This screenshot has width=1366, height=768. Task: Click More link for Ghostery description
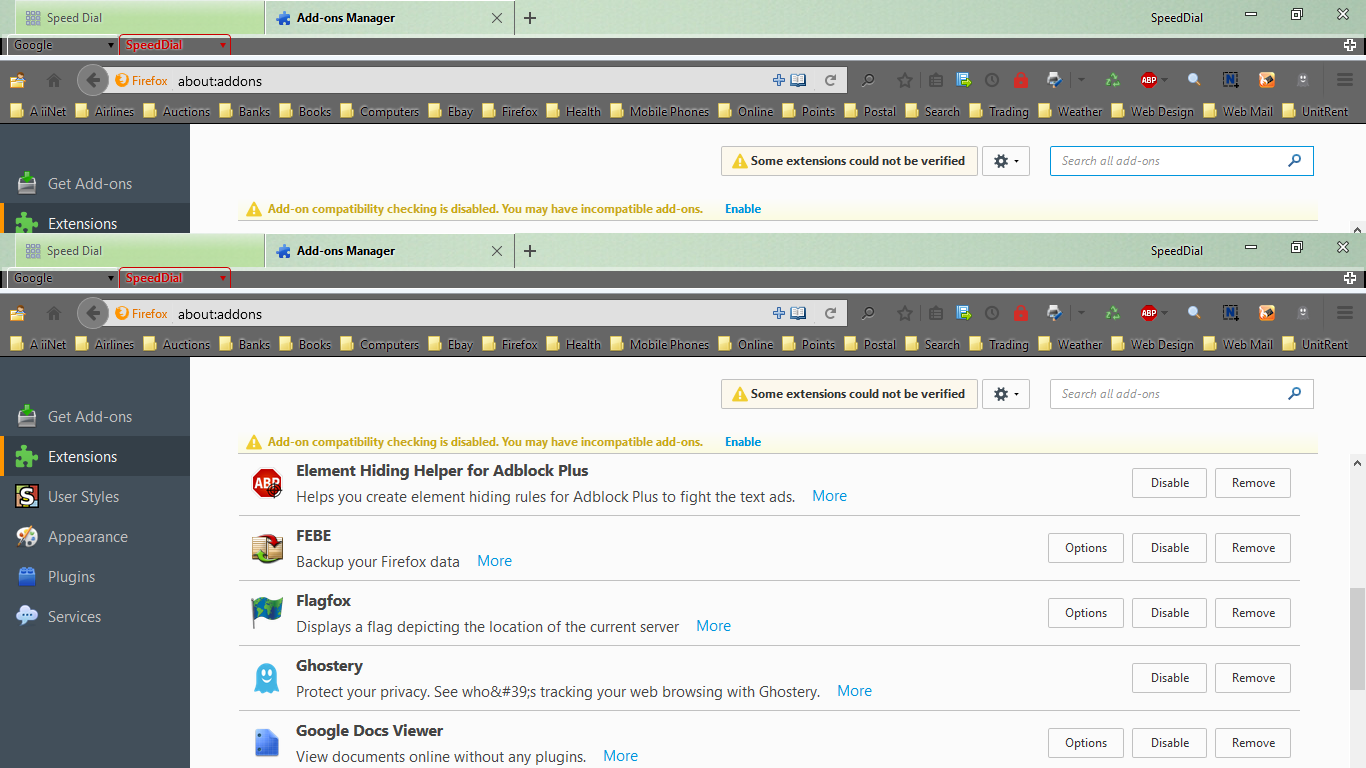(x=854, y=691)
